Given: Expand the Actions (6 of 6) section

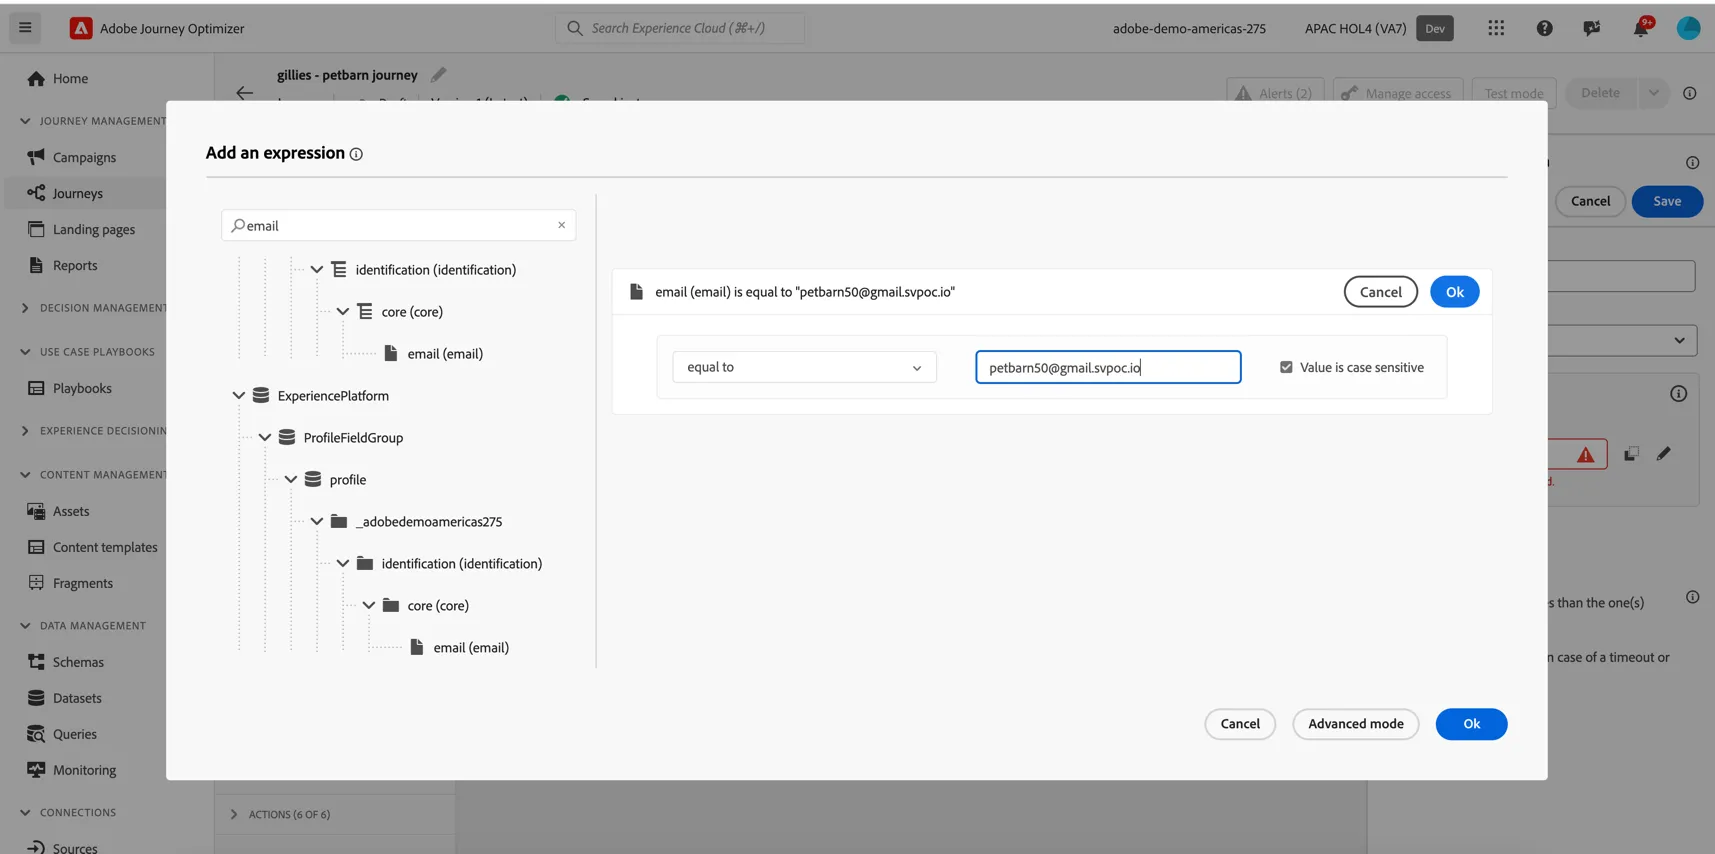Looking at the screenshot, I should [x=234, y=815].
